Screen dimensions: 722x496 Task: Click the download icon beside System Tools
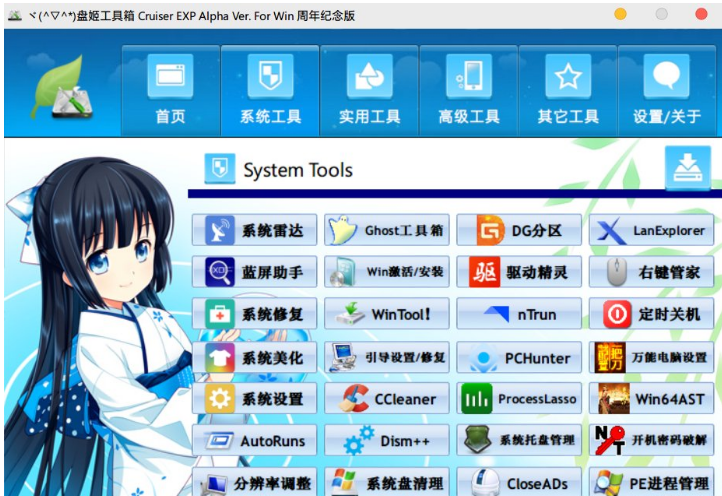tap(688, 168)
